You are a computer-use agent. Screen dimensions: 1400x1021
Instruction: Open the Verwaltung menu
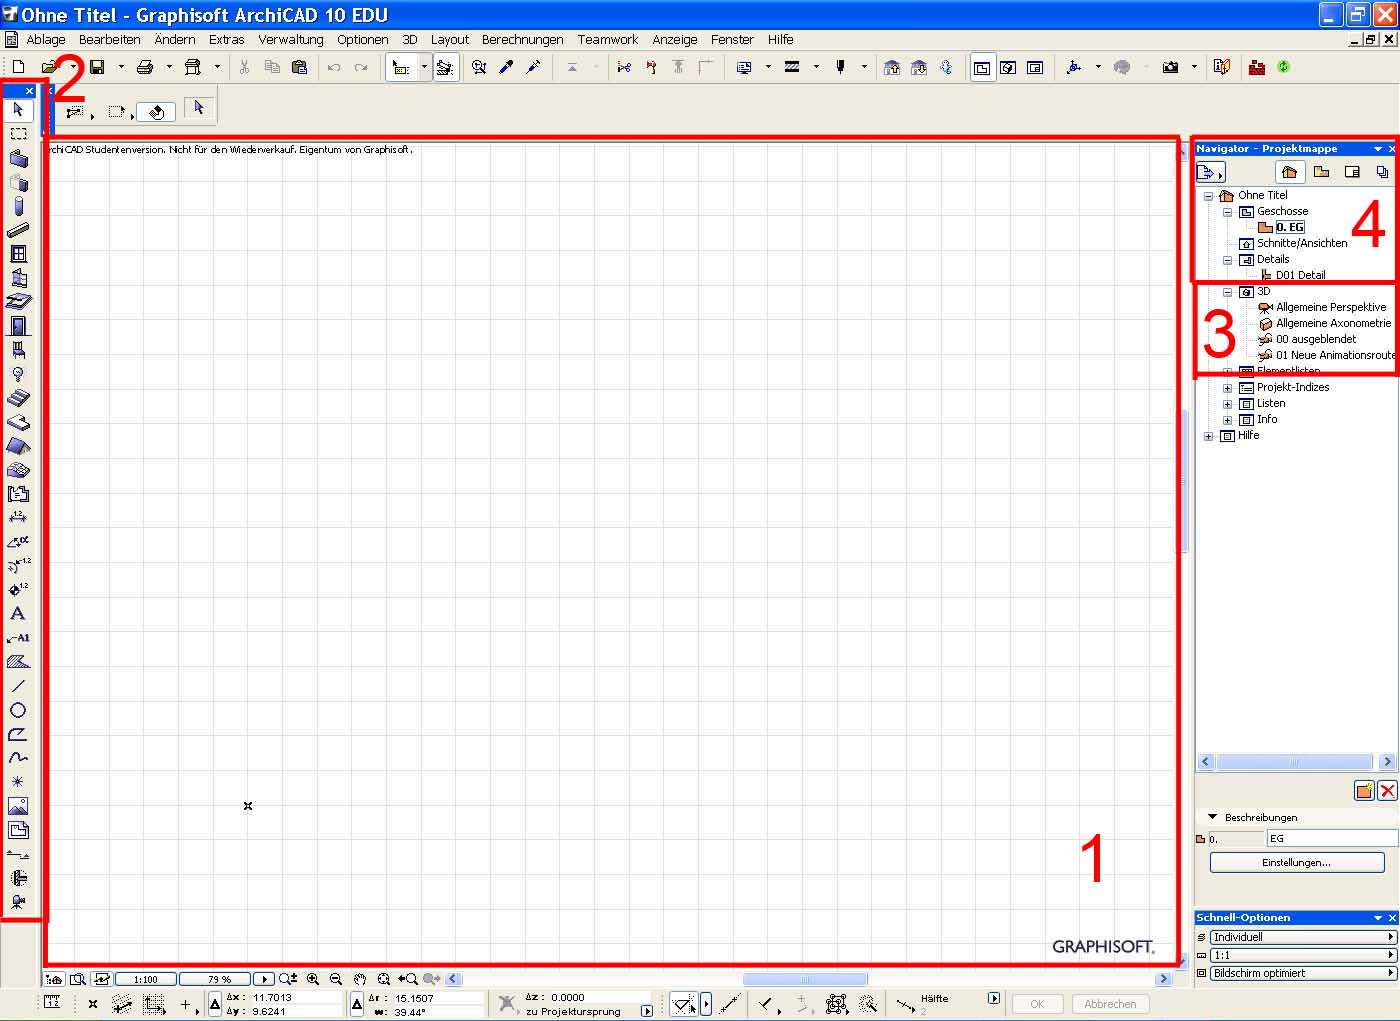[291, 40]
